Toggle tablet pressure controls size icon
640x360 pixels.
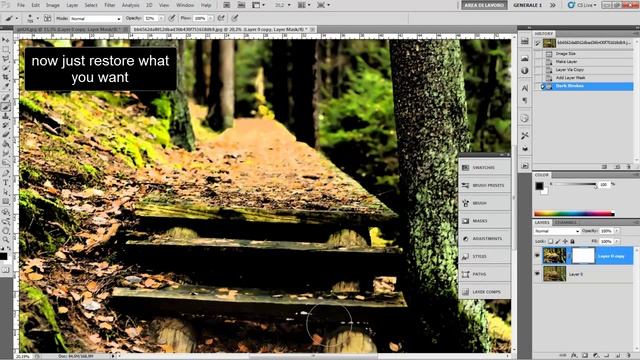235,18
